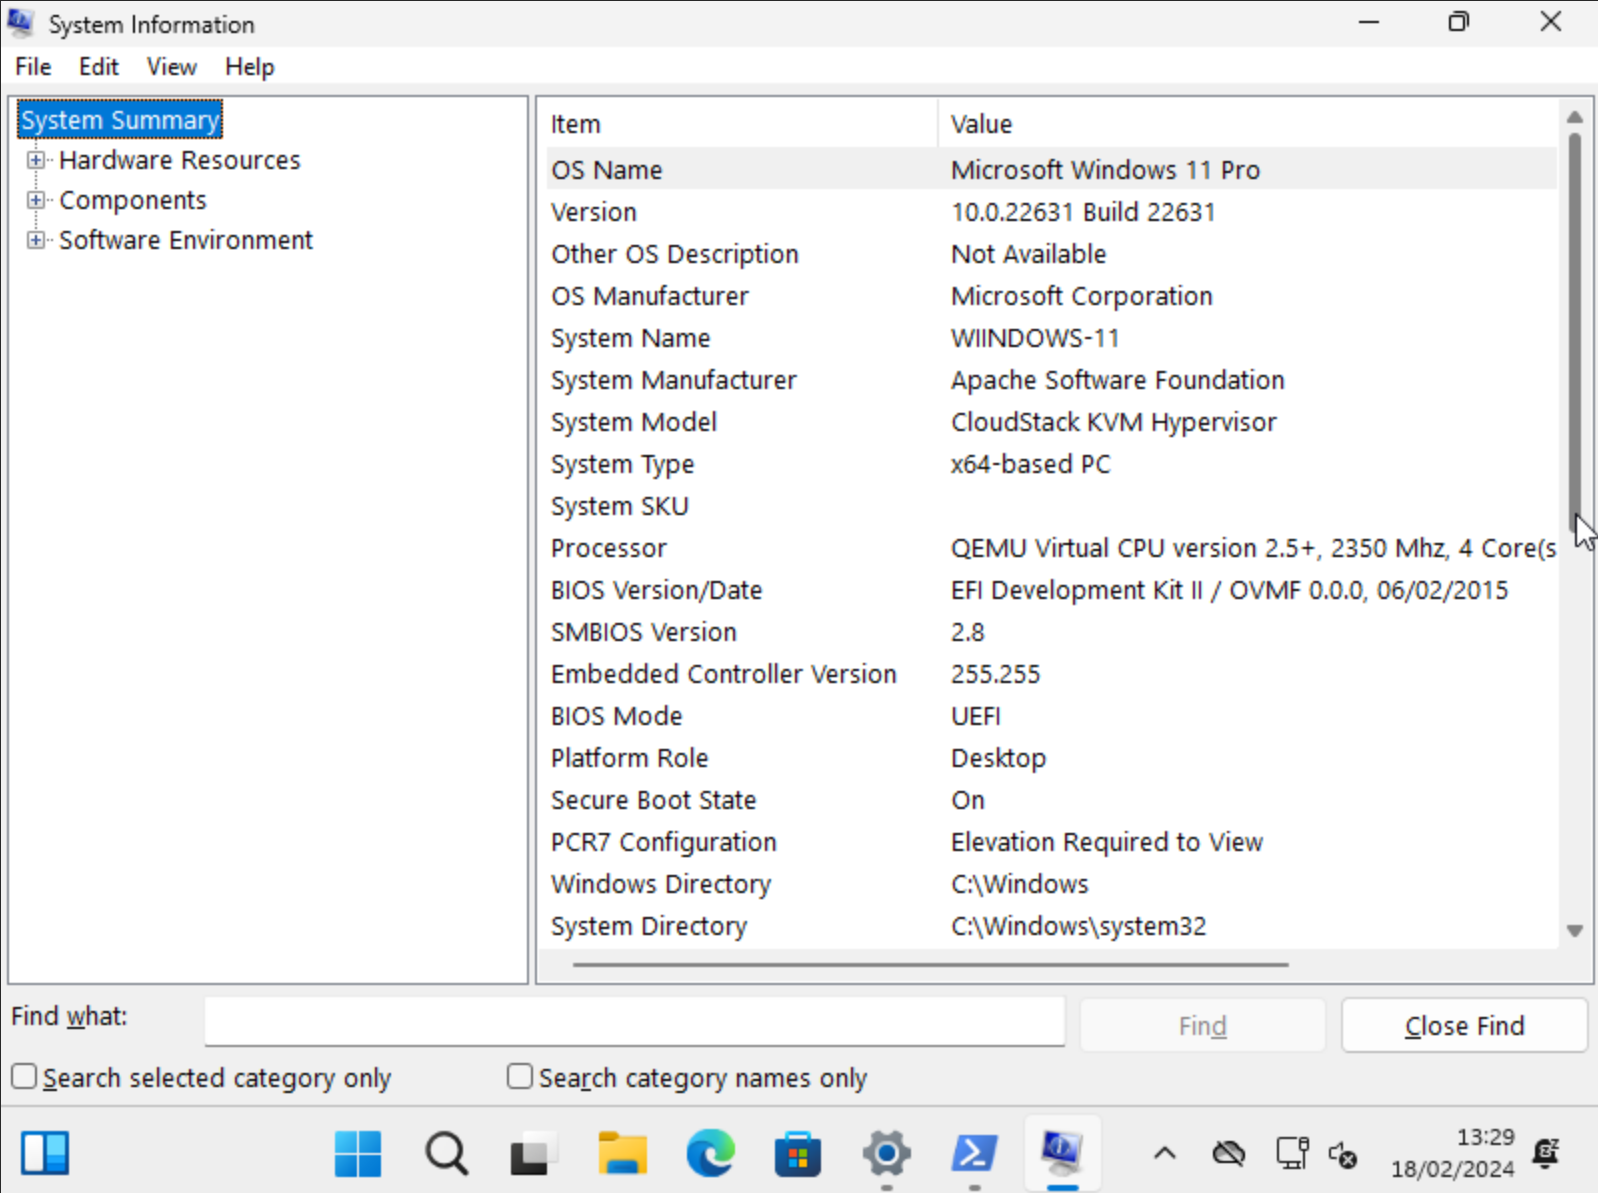Select the OS Manufacturer row
This screenshot has width=1598, height=1193.
[x=1052, y=296]
